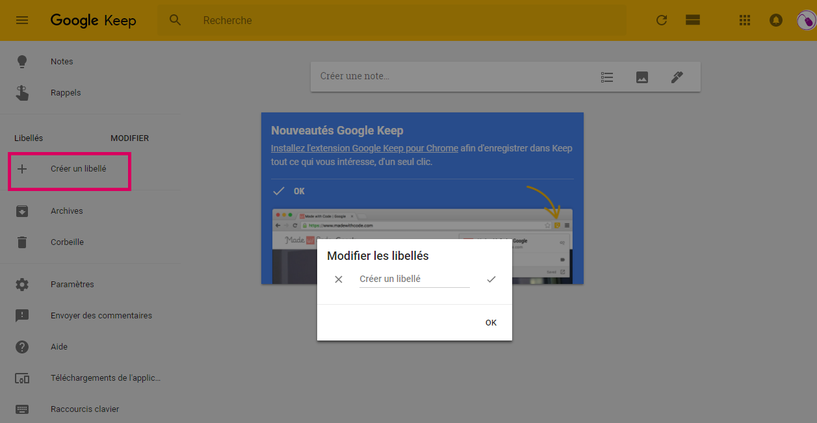Click the Corbeille trash icon
817x423 pixels.
point(22,242)
